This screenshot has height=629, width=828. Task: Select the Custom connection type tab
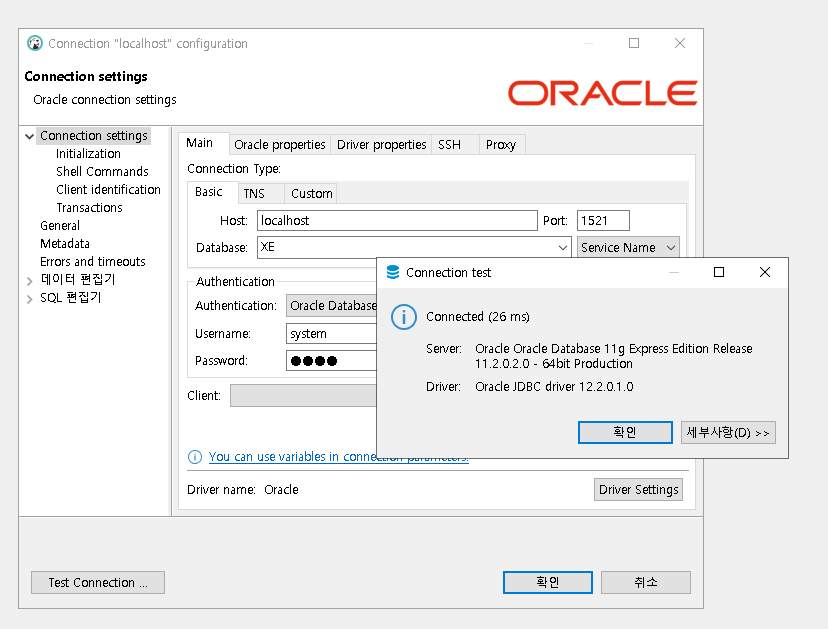tap(311, 194)
